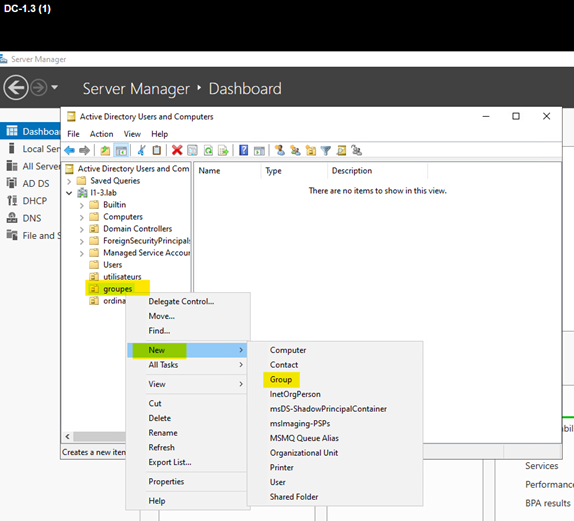Click the grey Forward arrow in ADUC toolbar
The height and width of the screenshot is (521, 574).
click(85, 150)
